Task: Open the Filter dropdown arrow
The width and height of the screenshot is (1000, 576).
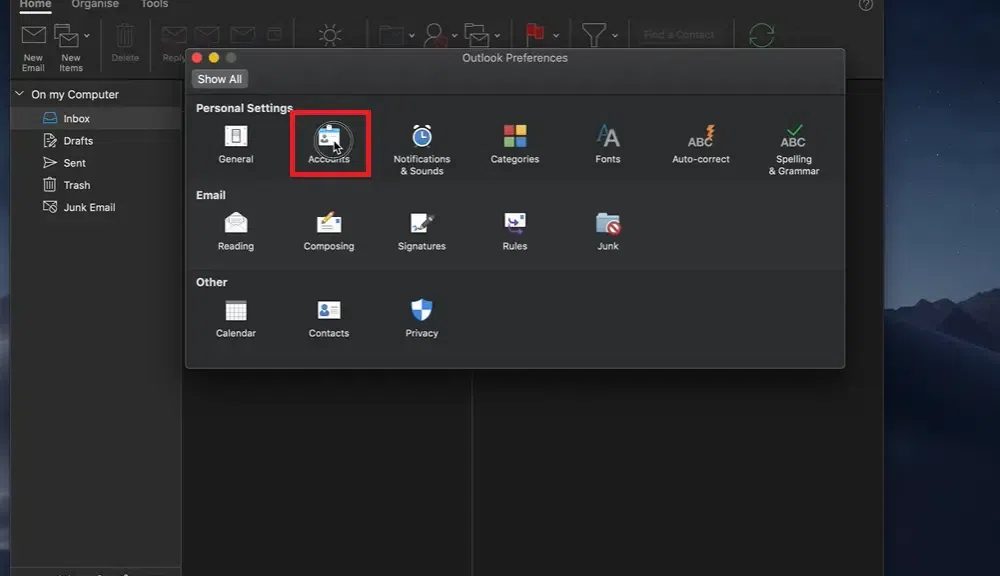Action: (x=615, y=36)
